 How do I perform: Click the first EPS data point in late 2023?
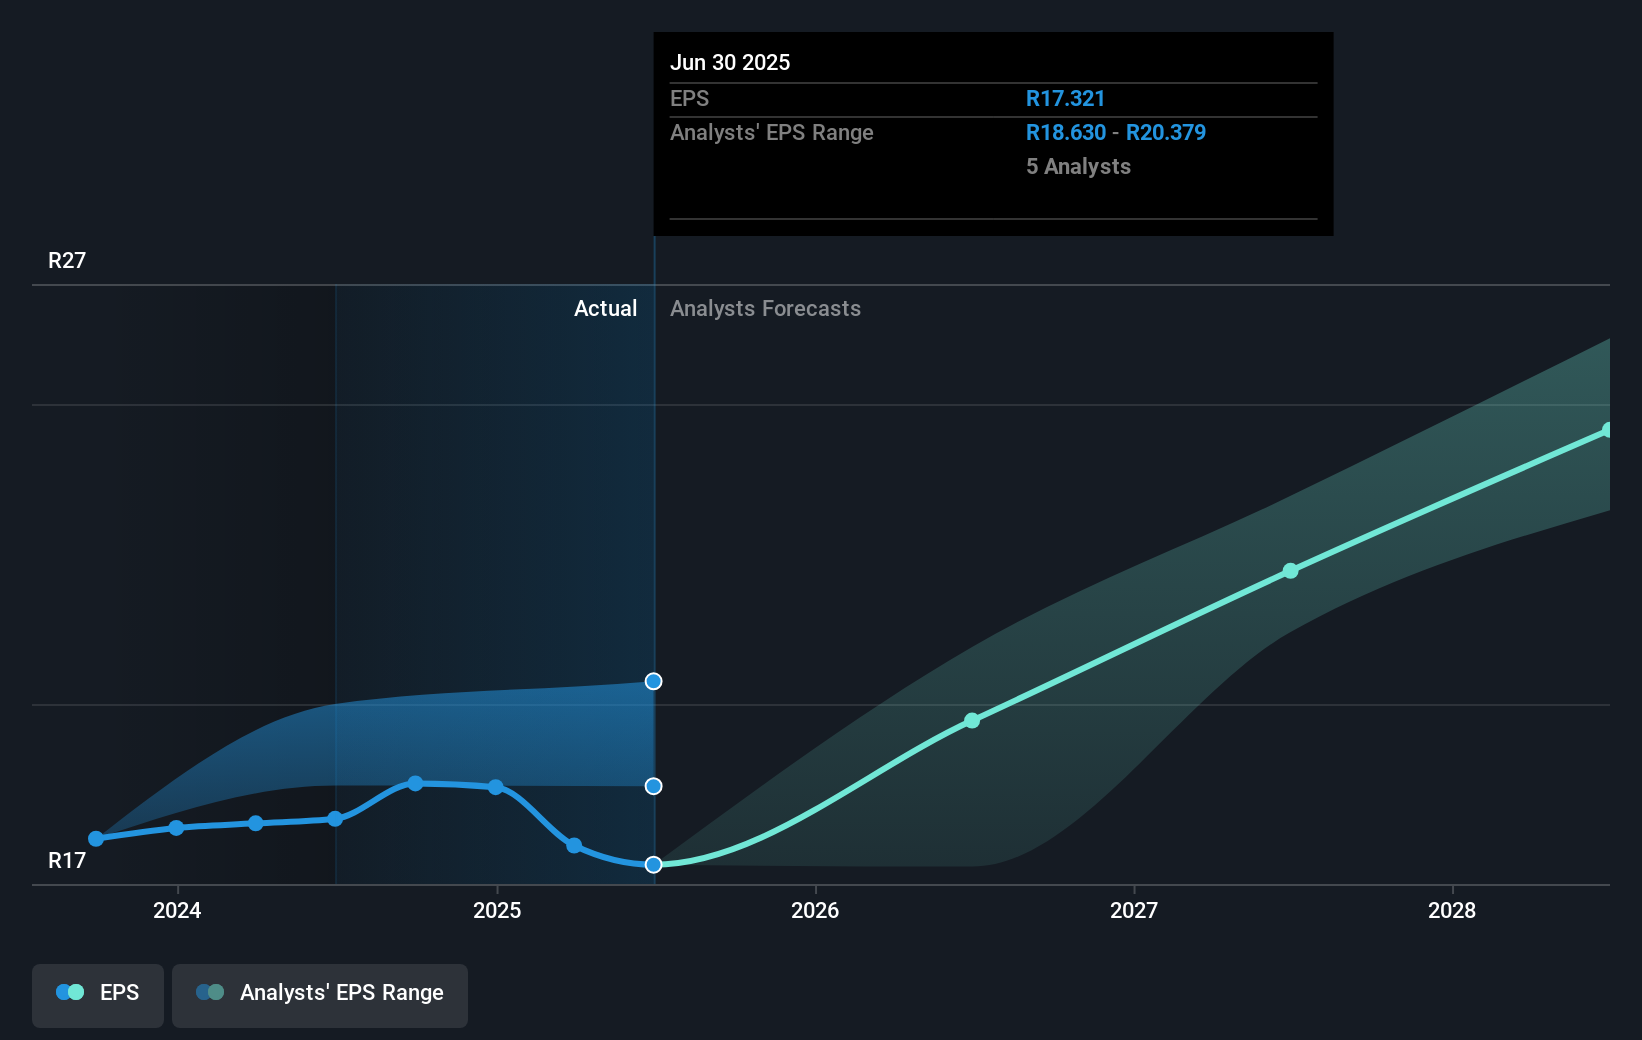[x=96, y=839]
